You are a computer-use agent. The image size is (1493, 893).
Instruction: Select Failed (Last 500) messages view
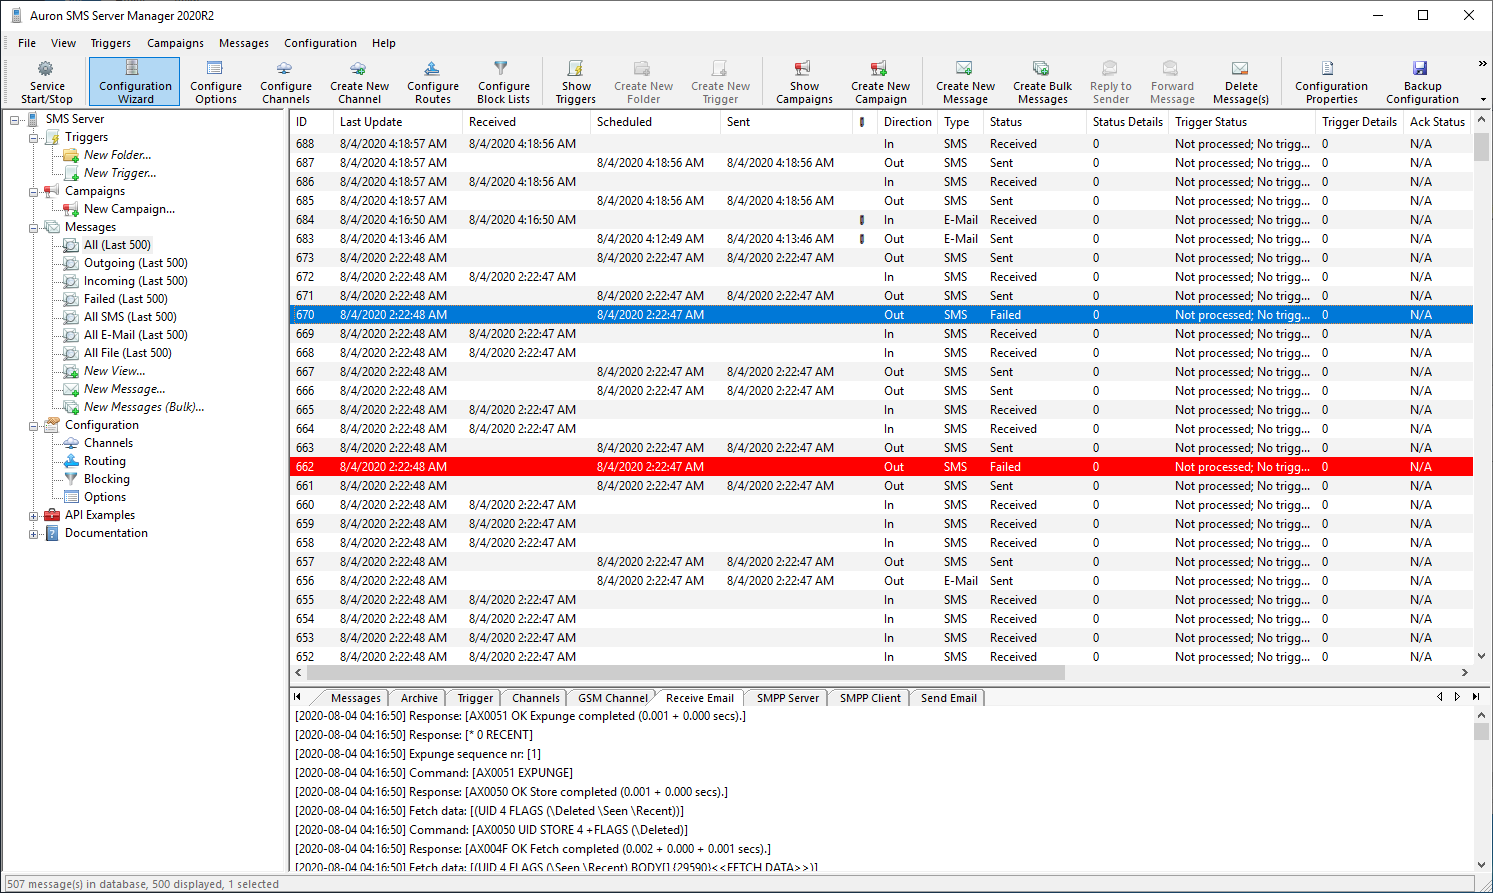pyautogui.click(x=125, y=299)
